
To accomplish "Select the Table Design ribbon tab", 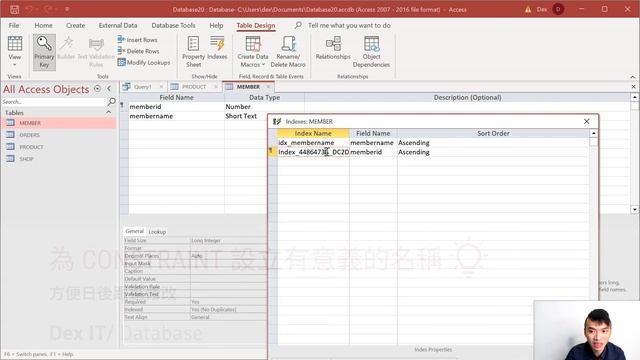I will pos(256,25).
